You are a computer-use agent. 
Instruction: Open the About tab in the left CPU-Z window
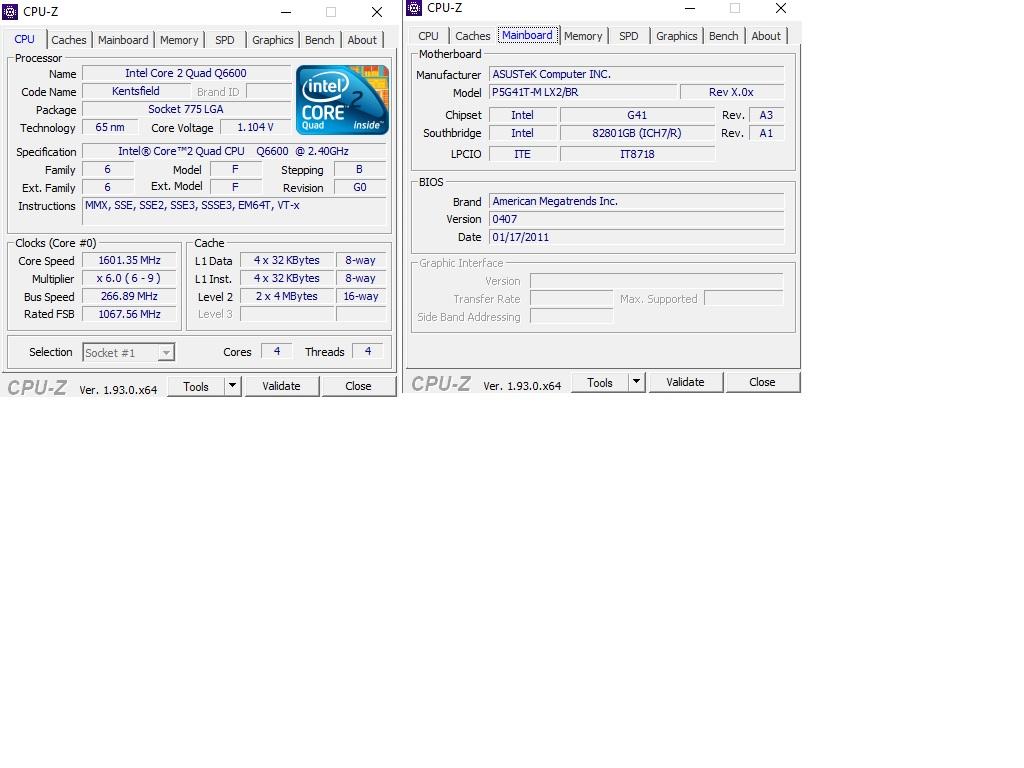362,40
